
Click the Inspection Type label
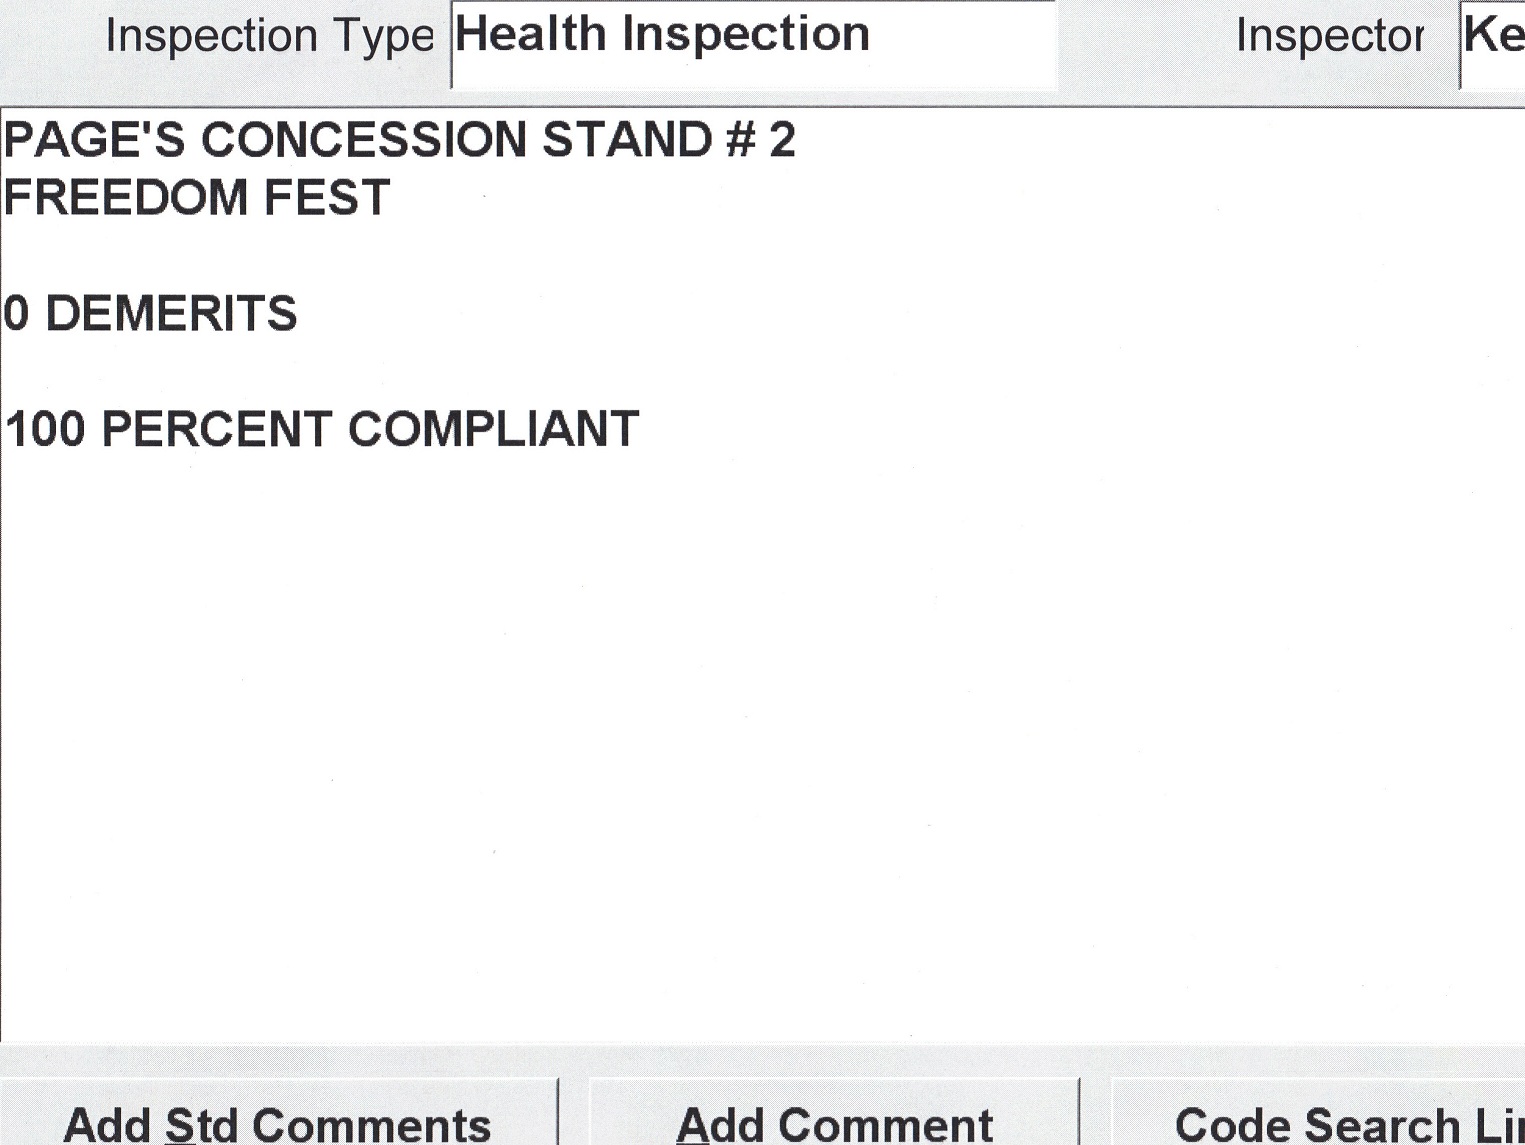click(269, 37)
